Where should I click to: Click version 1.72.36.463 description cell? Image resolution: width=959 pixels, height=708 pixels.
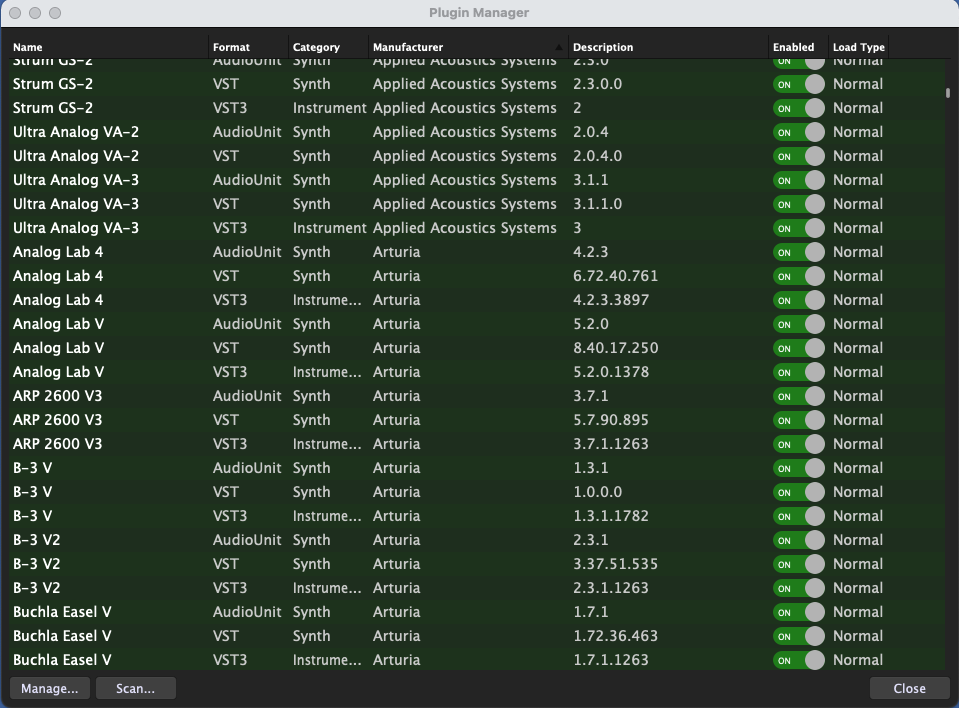pos(615,636)
